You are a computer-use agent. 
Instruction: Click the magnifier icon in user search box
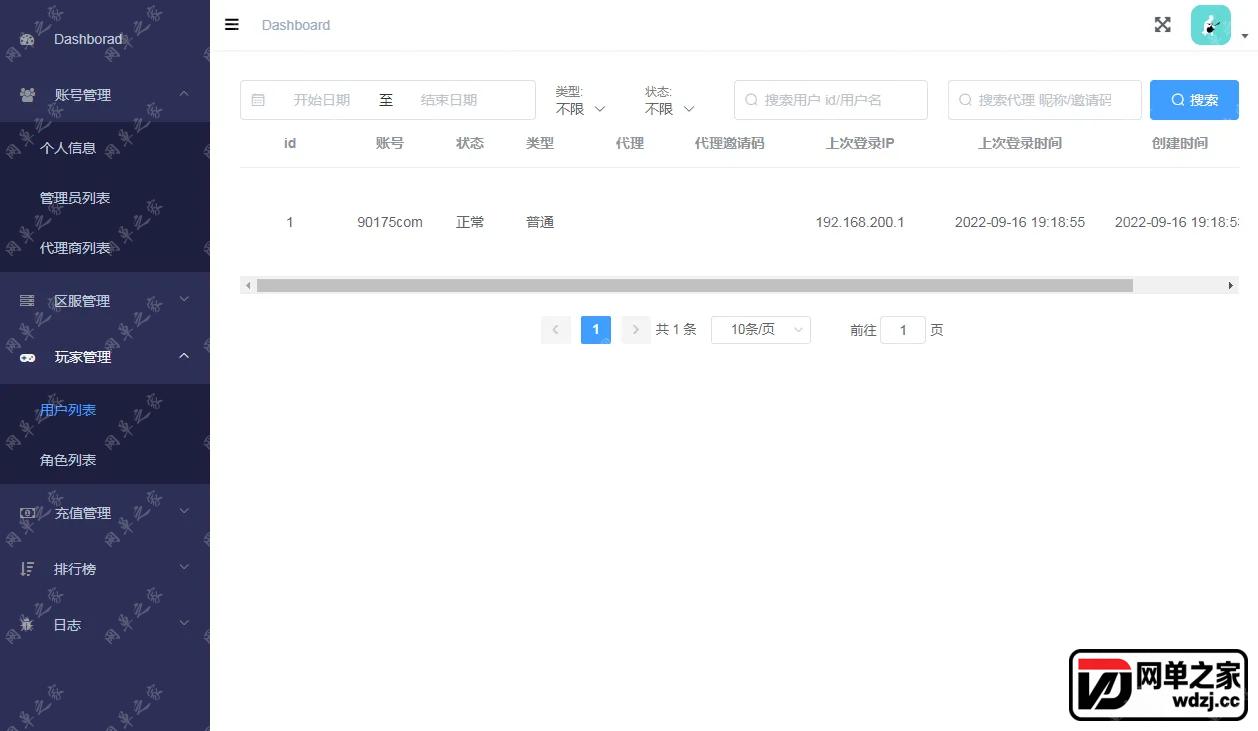click(x=751, y=100)
